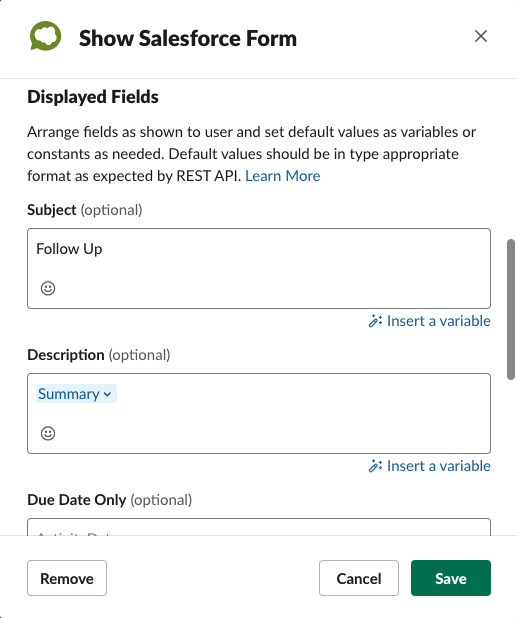Cancel the form changes
517x618 pixels.
coord(359,578)
